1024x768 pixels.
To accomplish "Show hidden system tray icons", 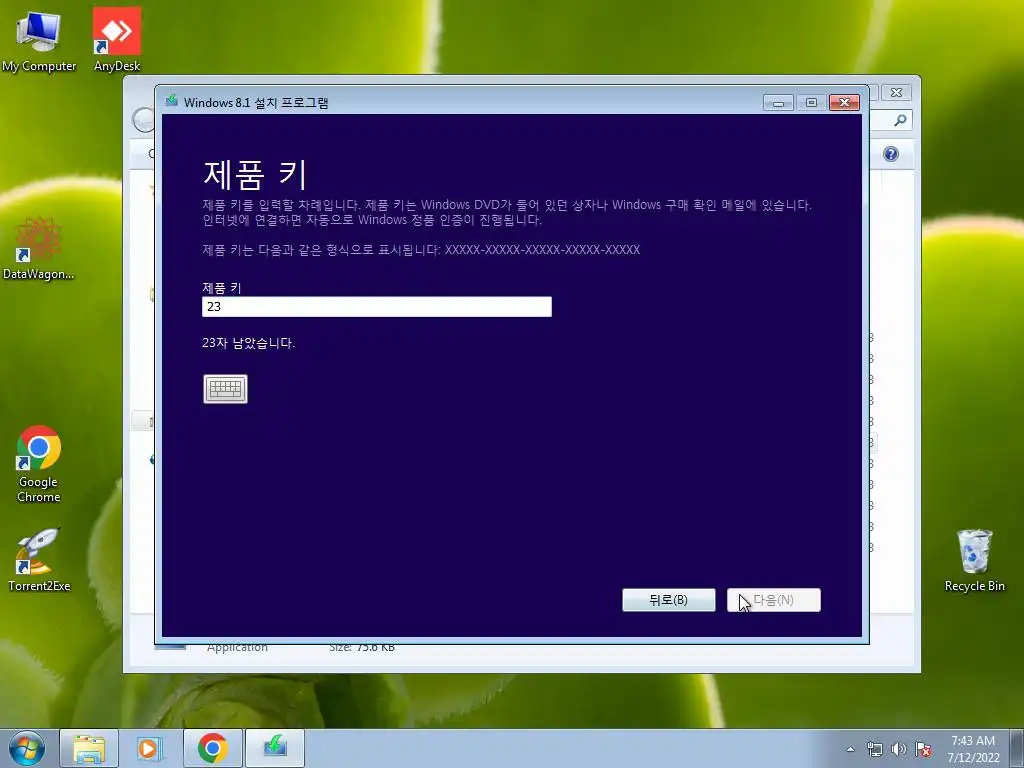I will 850,749.
